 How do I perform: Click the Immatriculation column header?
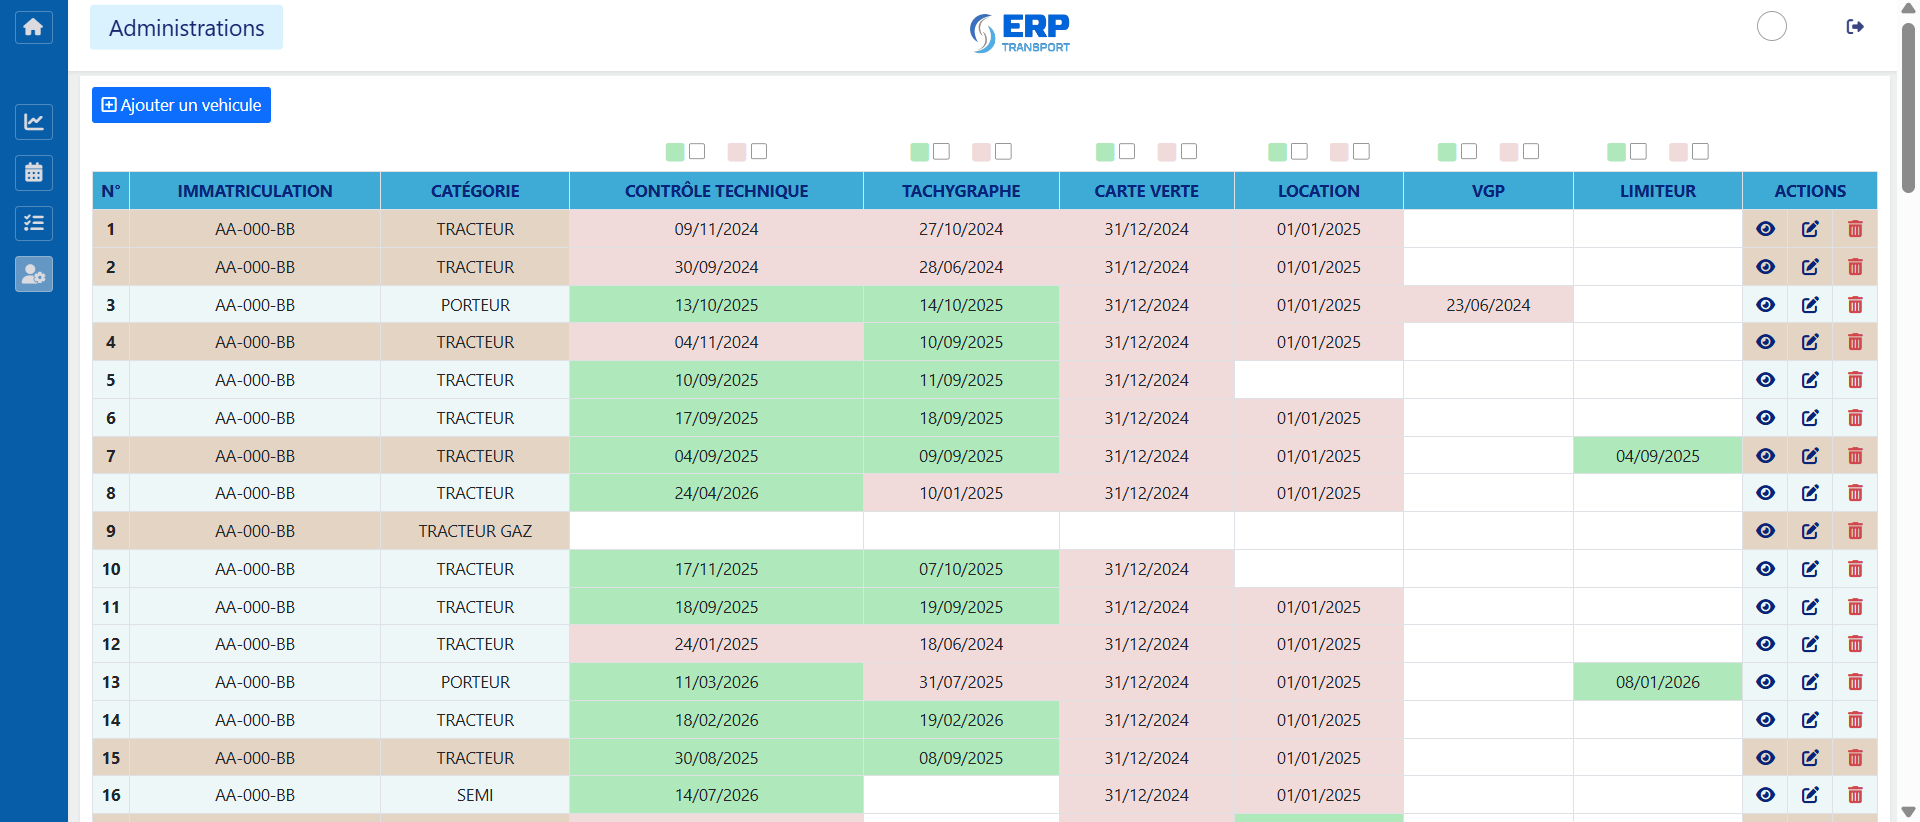point(255,191)
